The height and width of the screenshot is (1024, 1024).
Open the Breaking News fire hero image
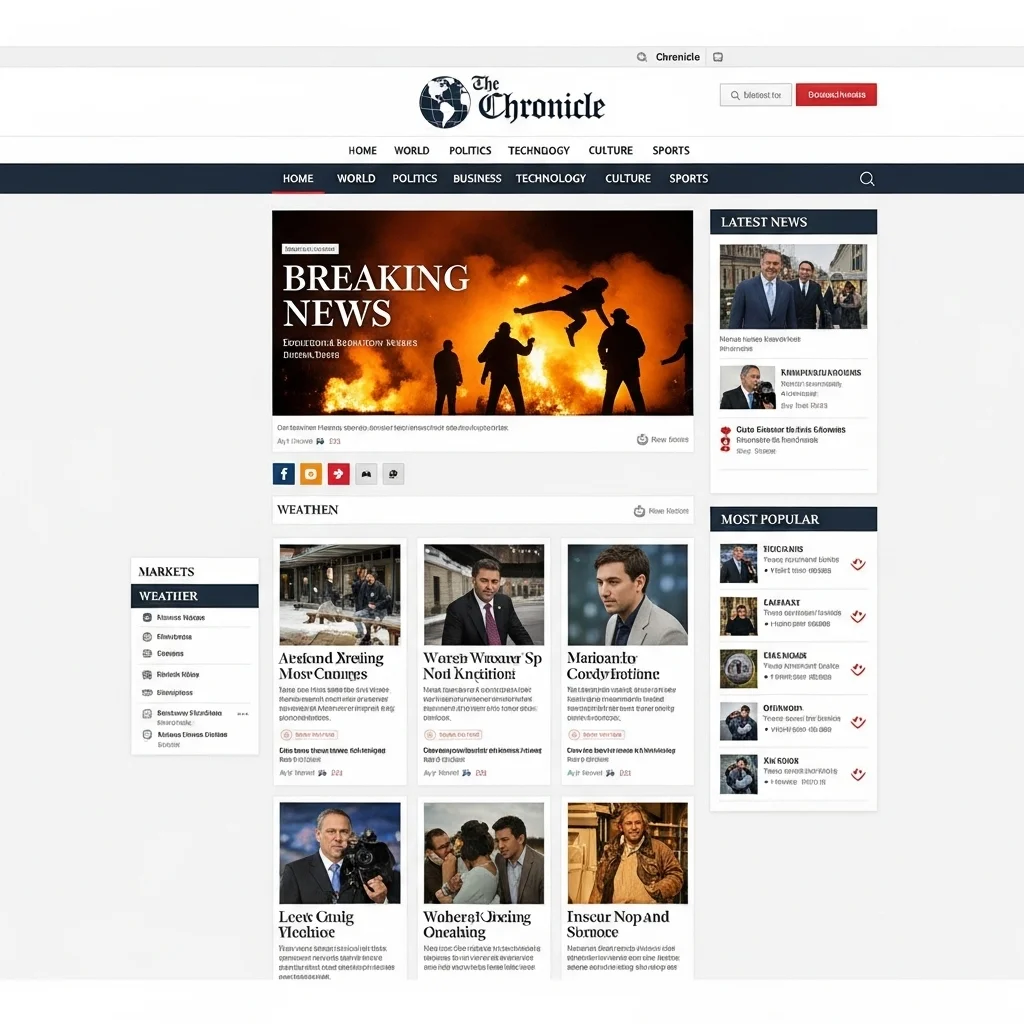point(482,312)
